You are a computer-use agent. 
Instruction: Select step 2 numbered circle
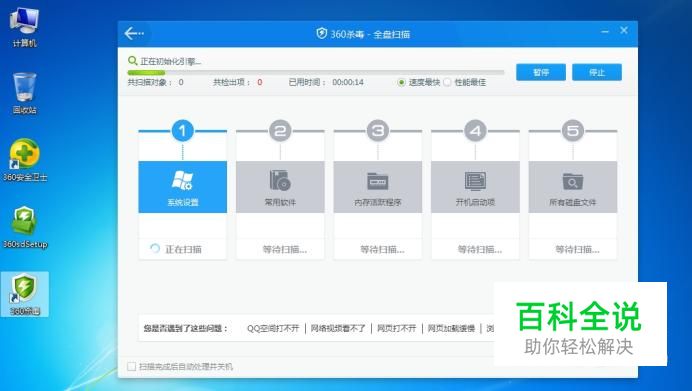pos(280,131)
